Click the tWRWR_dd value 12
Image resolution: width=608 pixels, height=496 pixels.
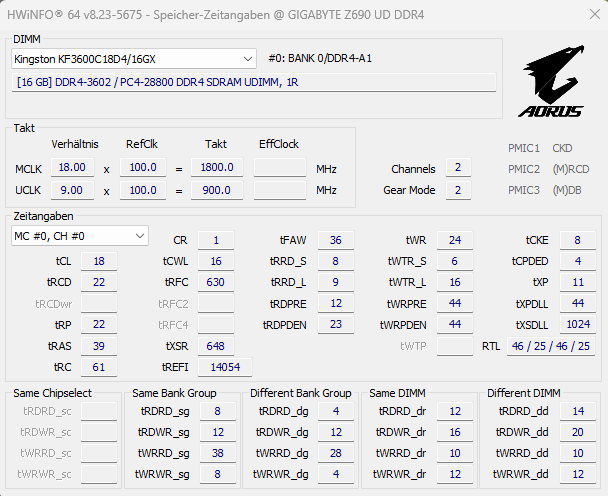click(578, 474)
